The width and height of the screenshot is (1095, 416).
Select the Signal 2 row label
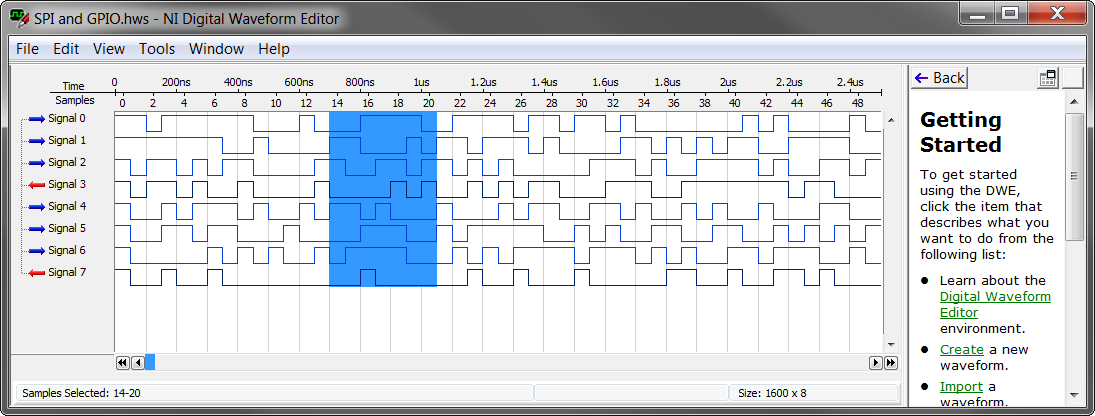tap(67, 163)
